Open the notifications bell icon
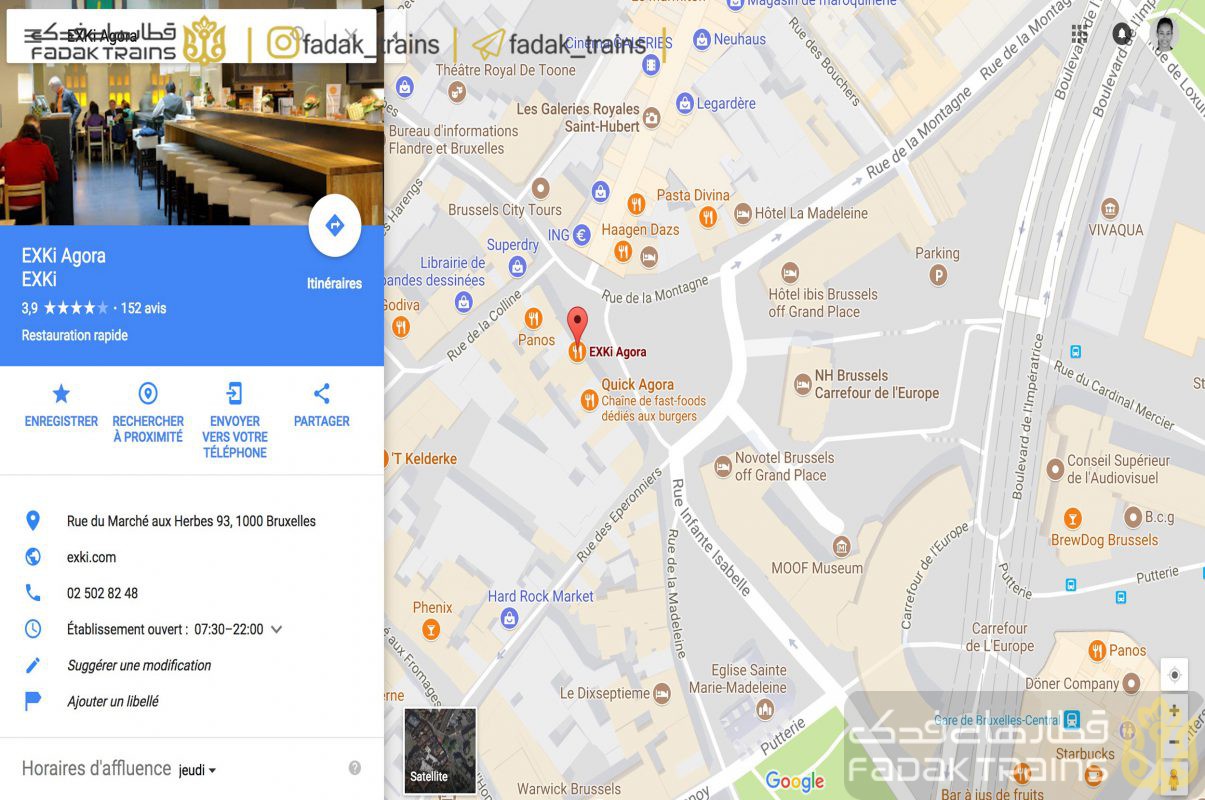 point(1122,34)
